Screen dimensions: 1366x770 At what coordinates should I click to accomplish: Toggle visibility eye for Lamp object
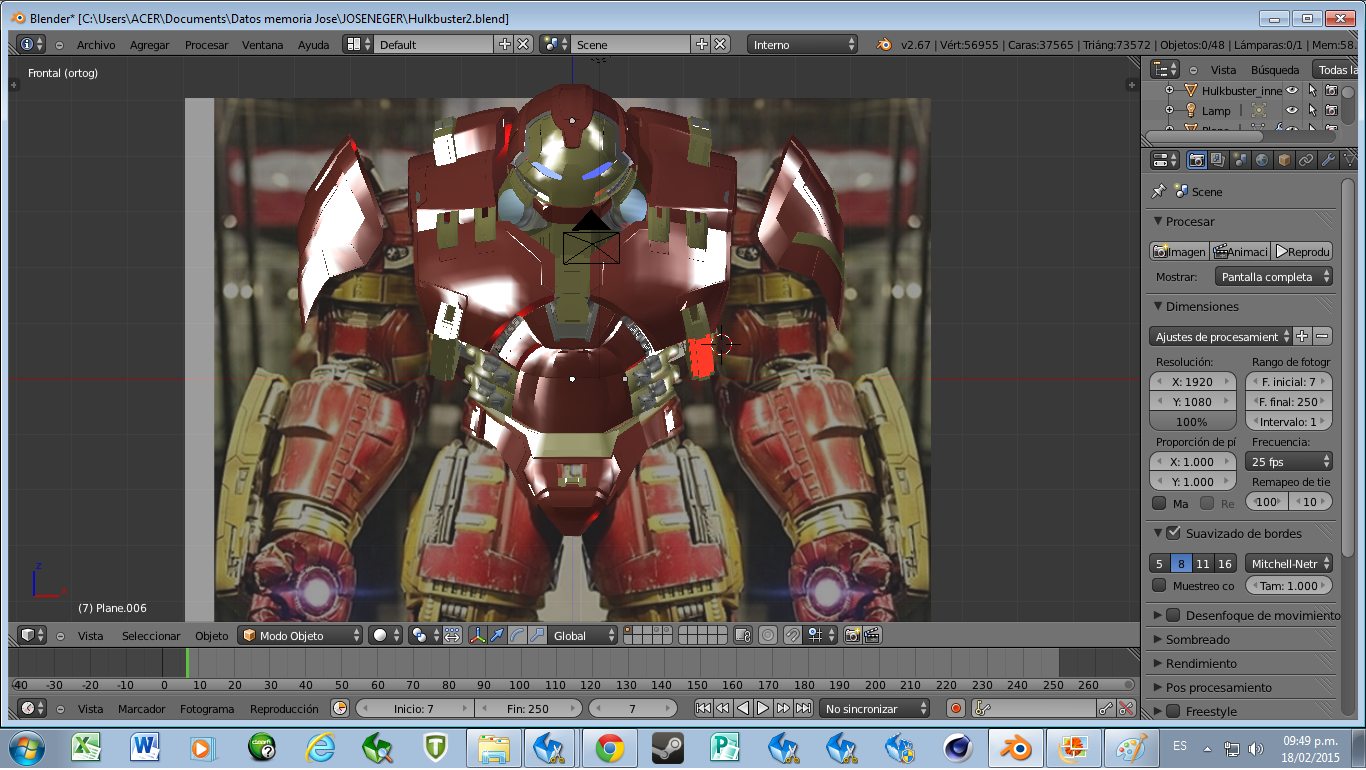[1292, 110]
